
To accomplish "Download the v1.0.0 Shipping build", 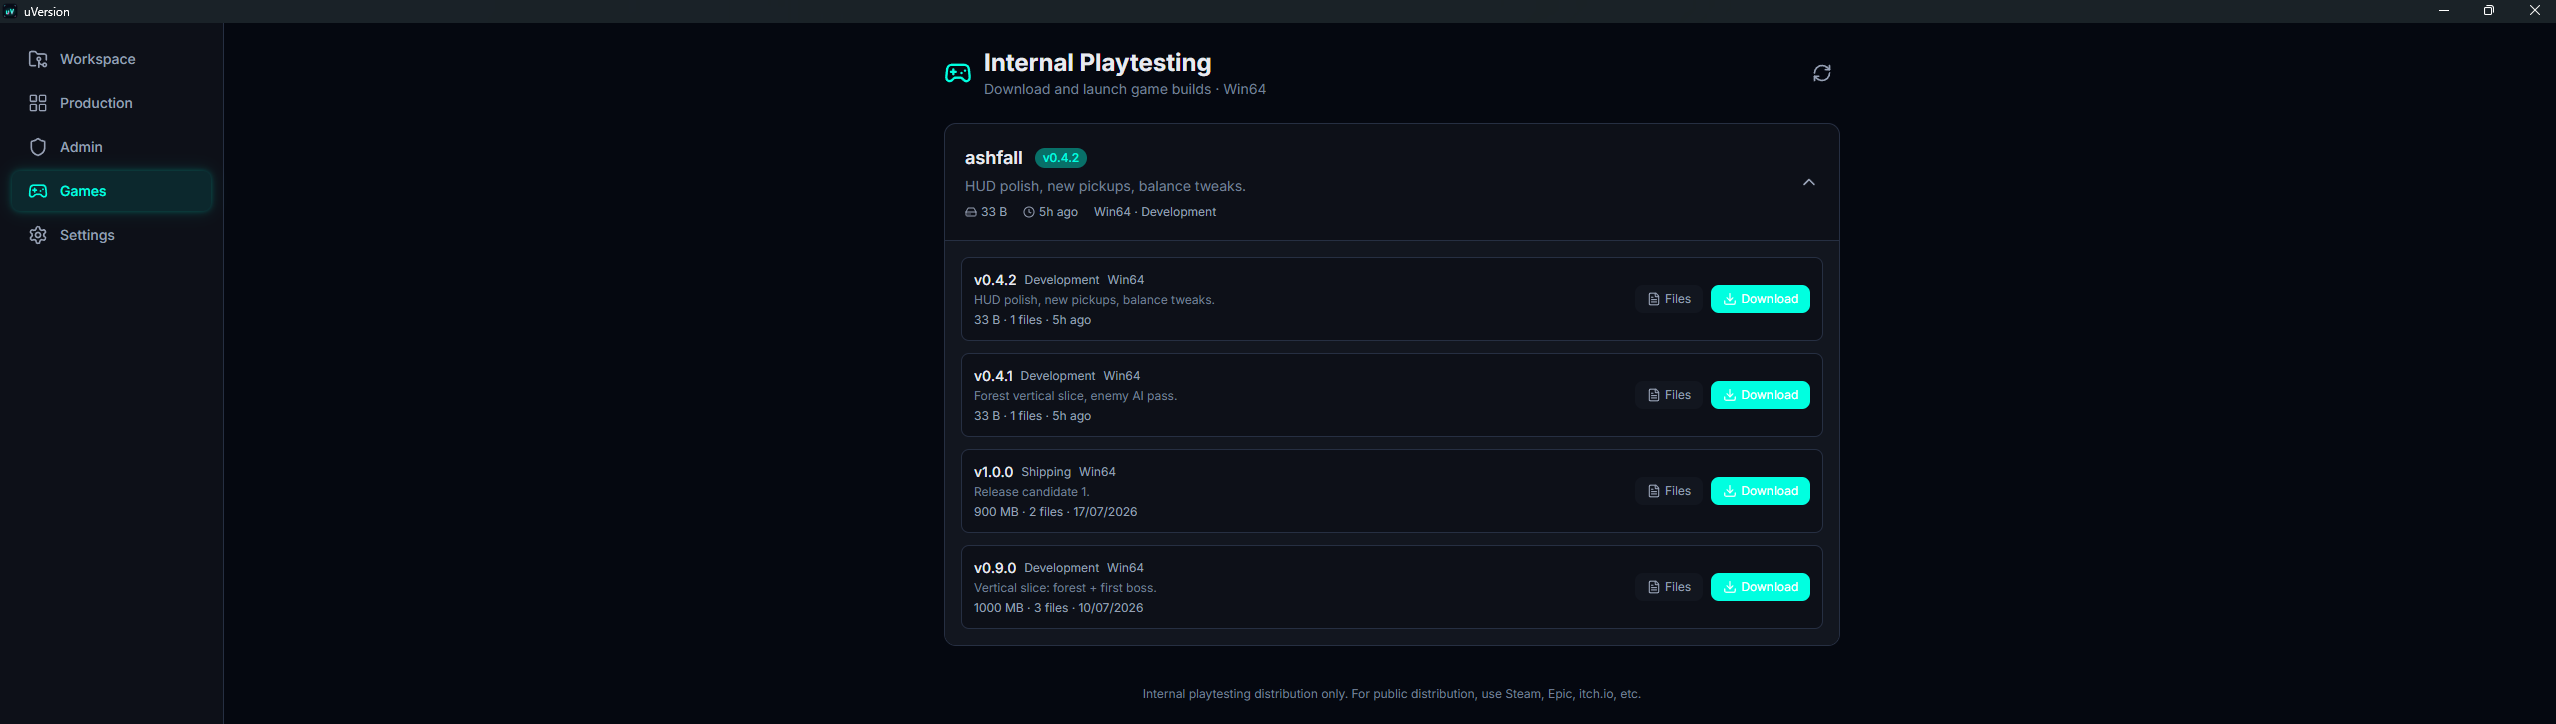I will 1760,491.
